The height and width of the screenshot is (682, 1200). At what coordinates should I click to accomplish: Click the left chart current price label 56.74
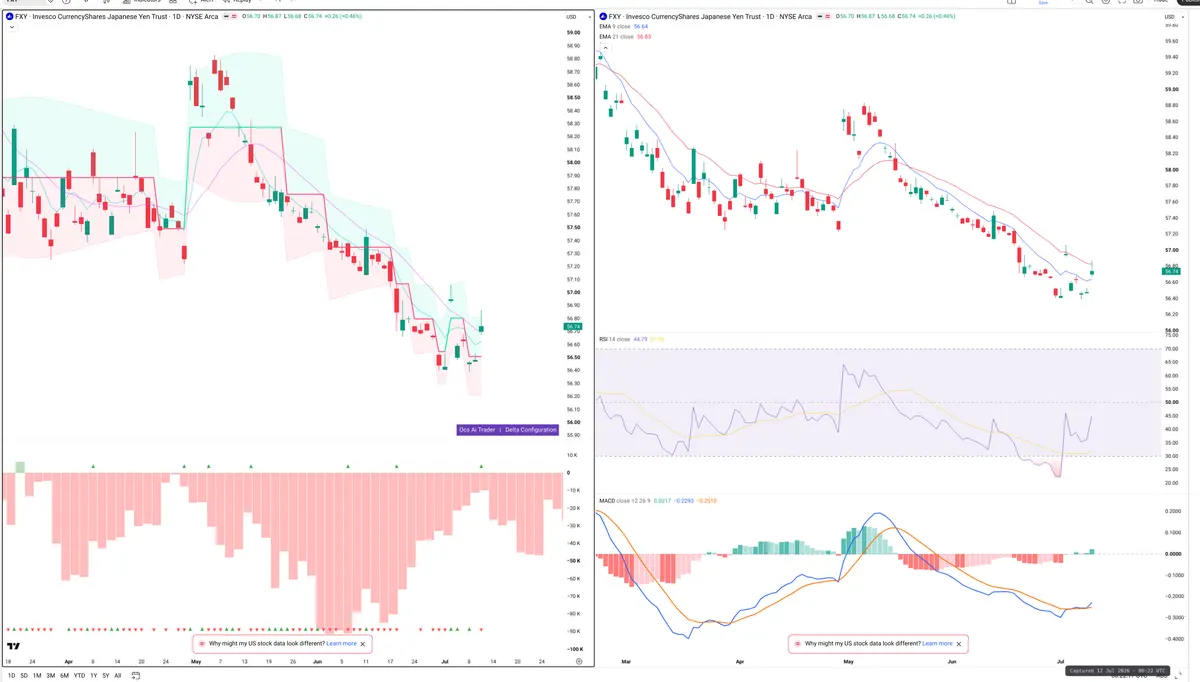573,326
